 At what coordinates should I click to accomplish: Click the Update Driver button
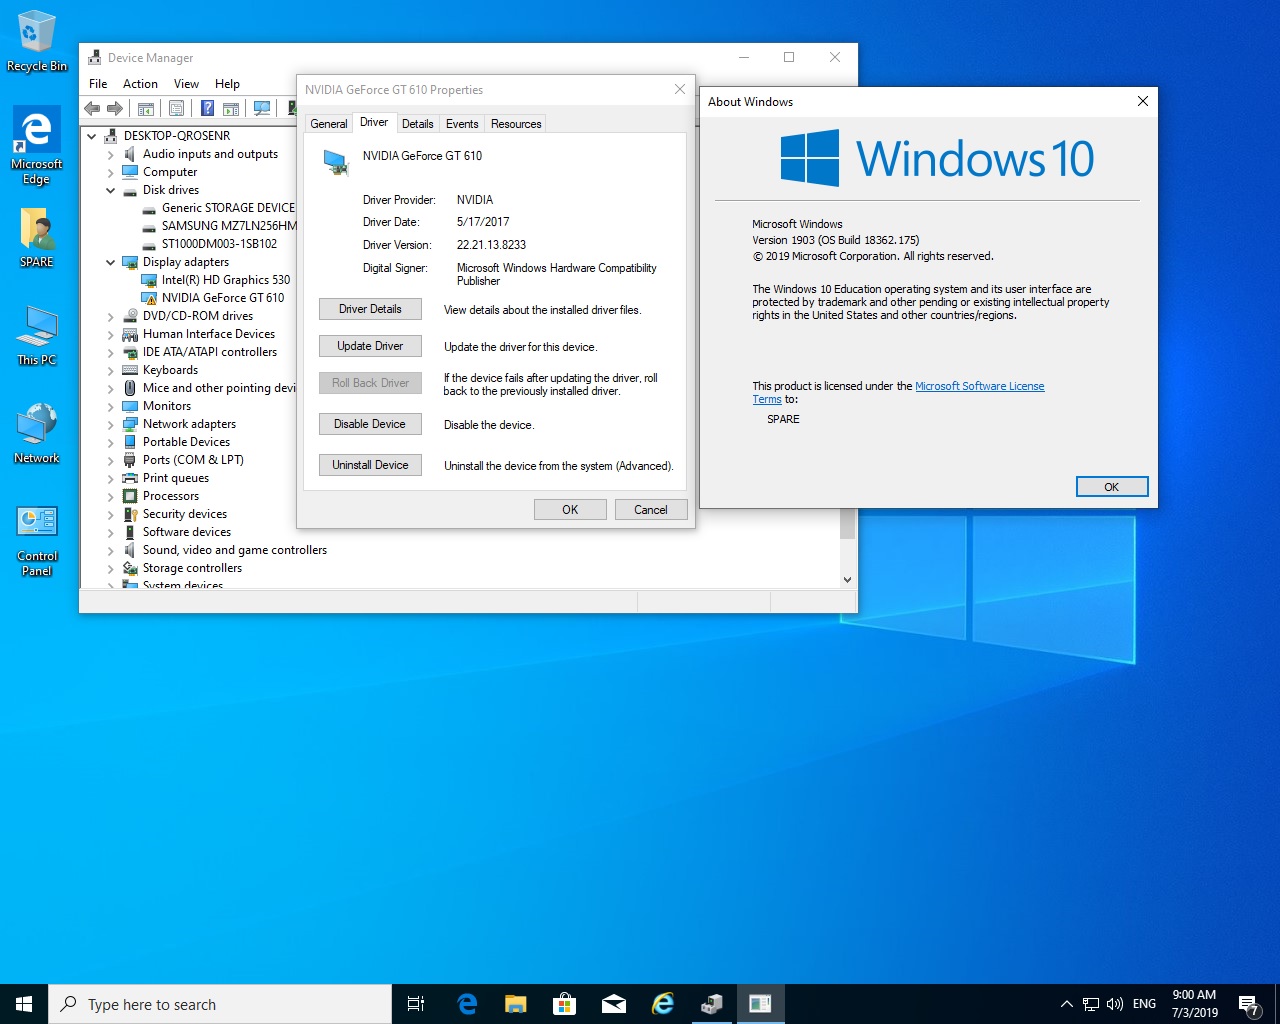[370, 346]
